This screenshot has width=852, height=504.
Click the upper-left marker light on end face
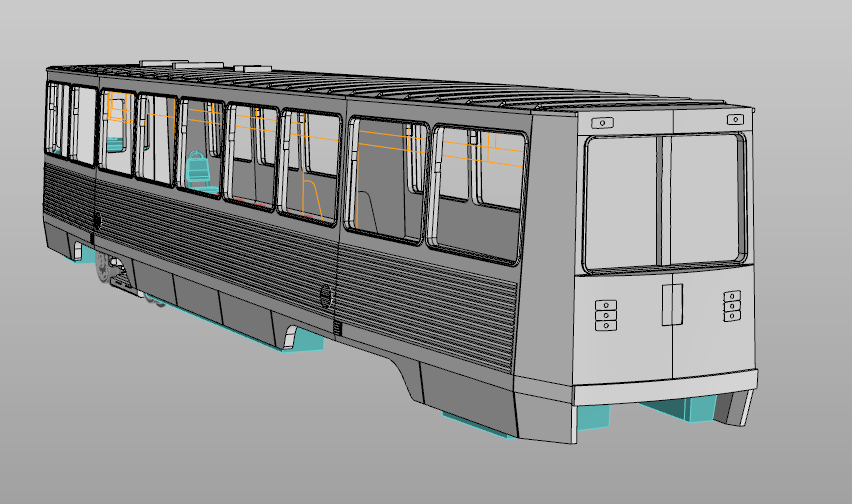click(603, 123)
